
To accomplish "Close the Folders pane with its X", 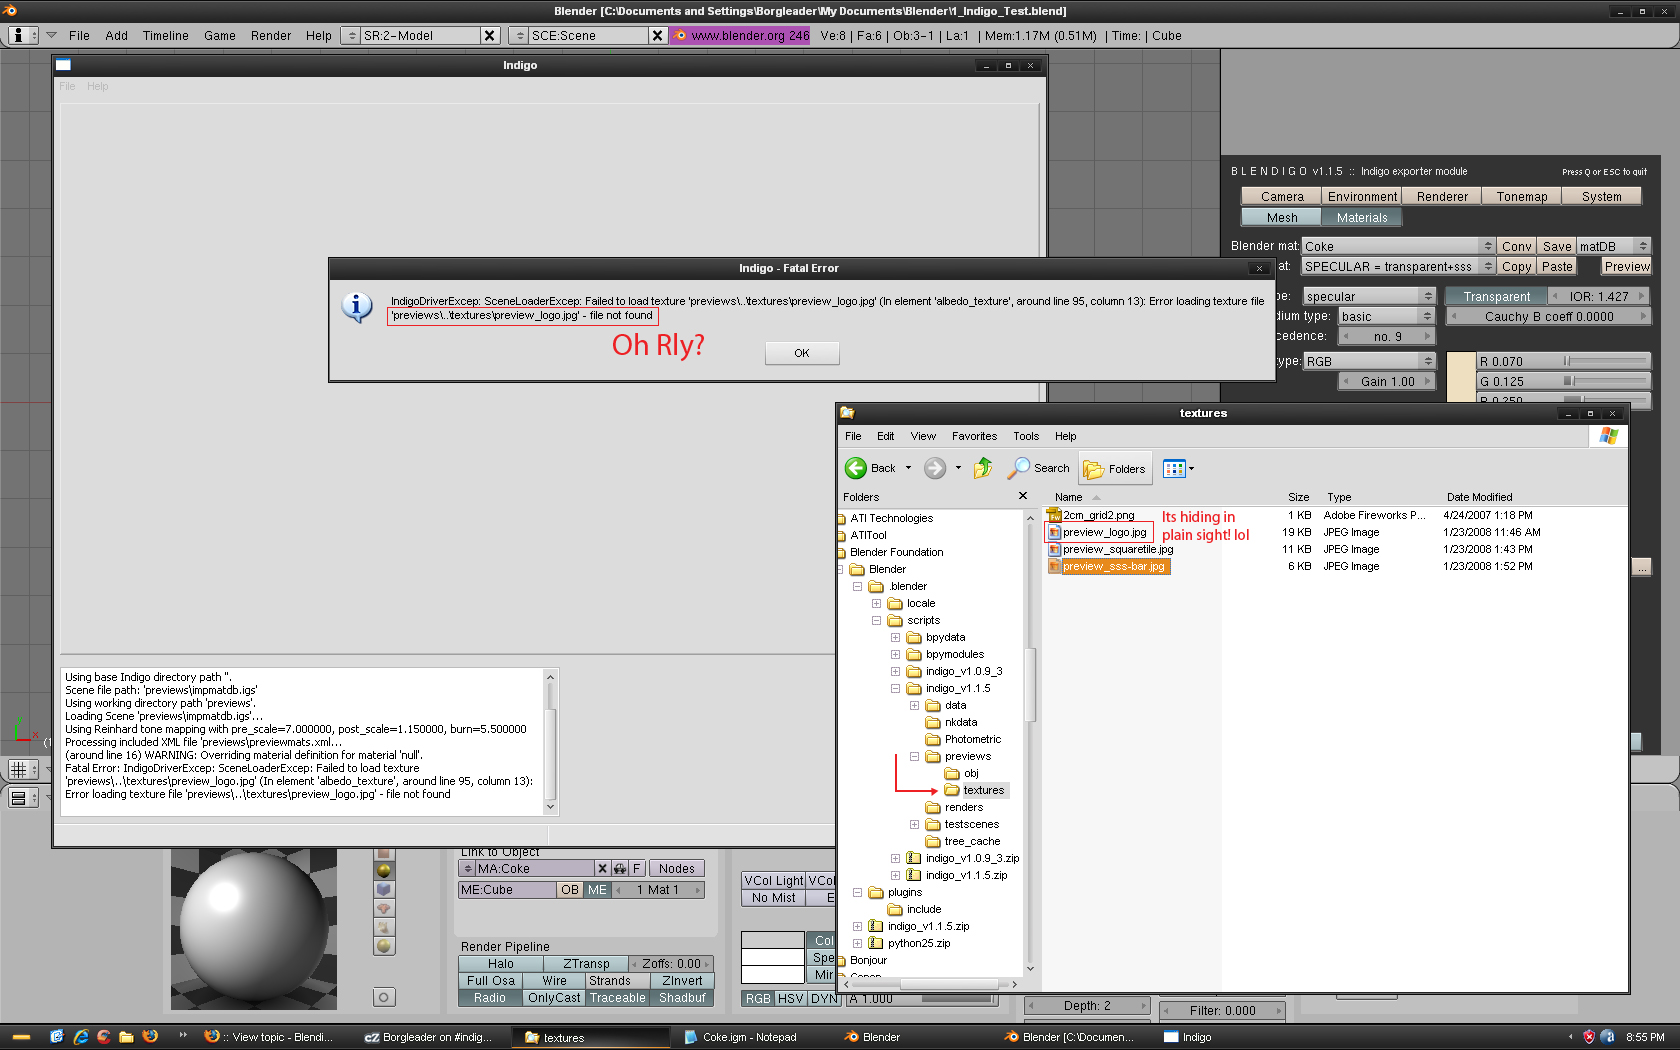I will tap(1023, 496).
